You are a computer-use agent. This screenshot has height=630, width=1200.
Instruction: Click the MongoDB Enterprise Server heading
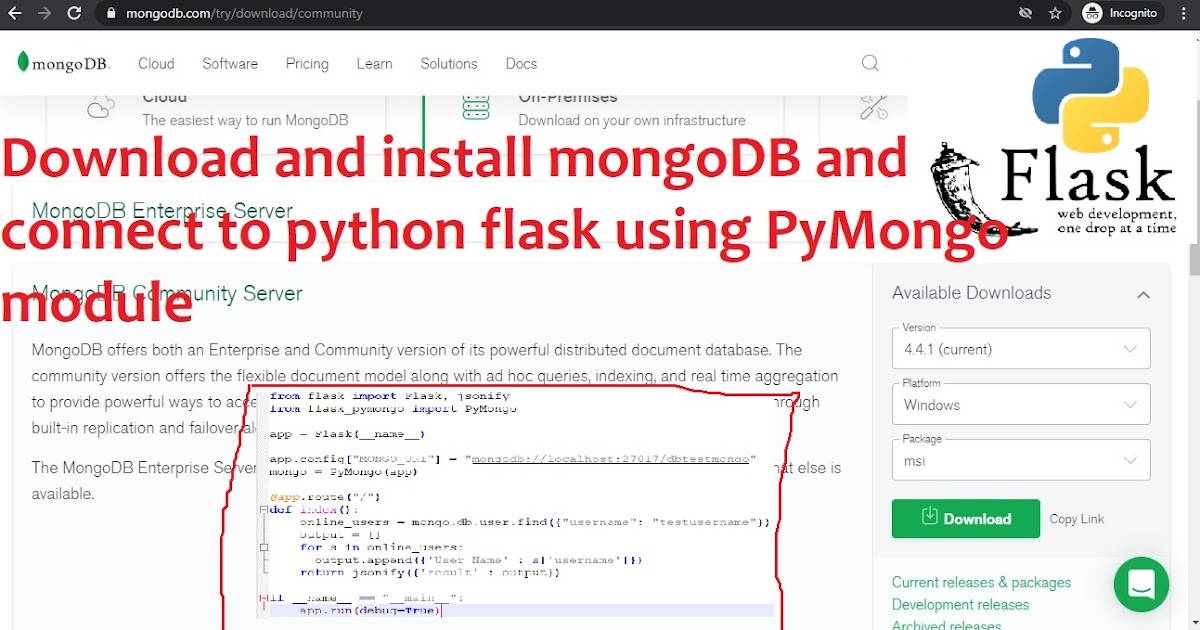(162, 211)
